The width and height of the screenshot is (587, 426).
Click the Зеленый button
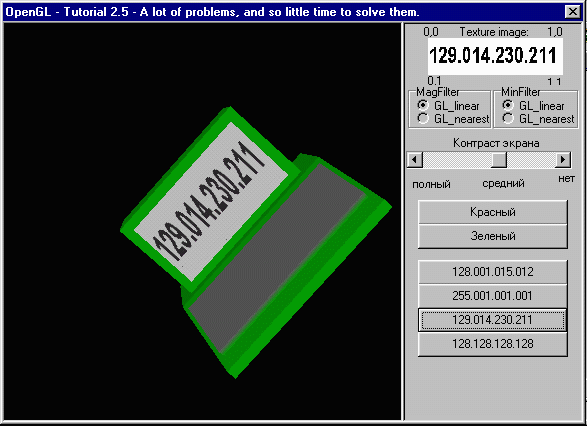(493, 236)
